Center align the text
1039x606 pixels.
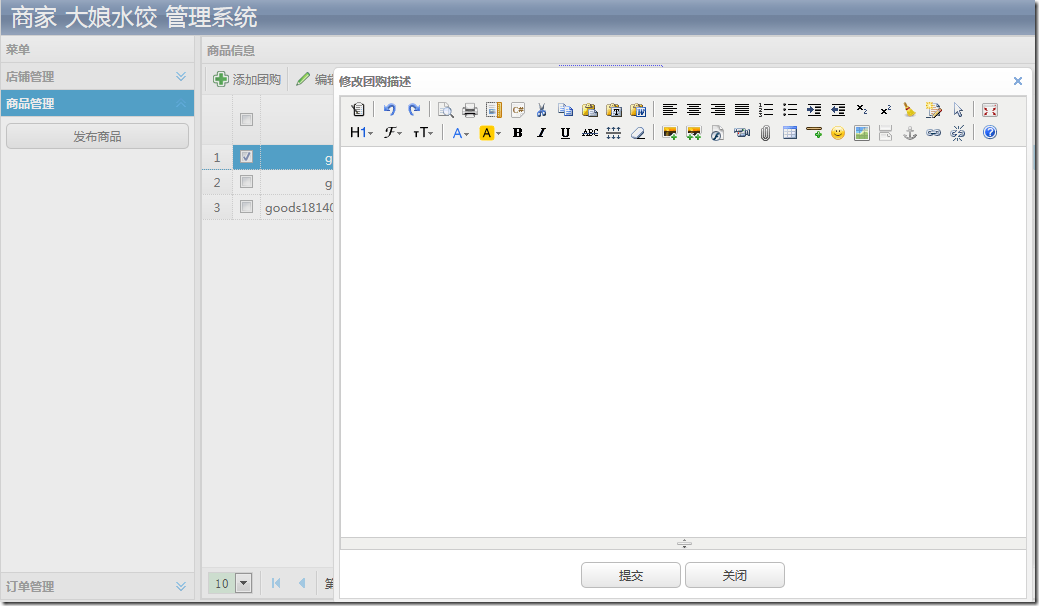point(694,110)
